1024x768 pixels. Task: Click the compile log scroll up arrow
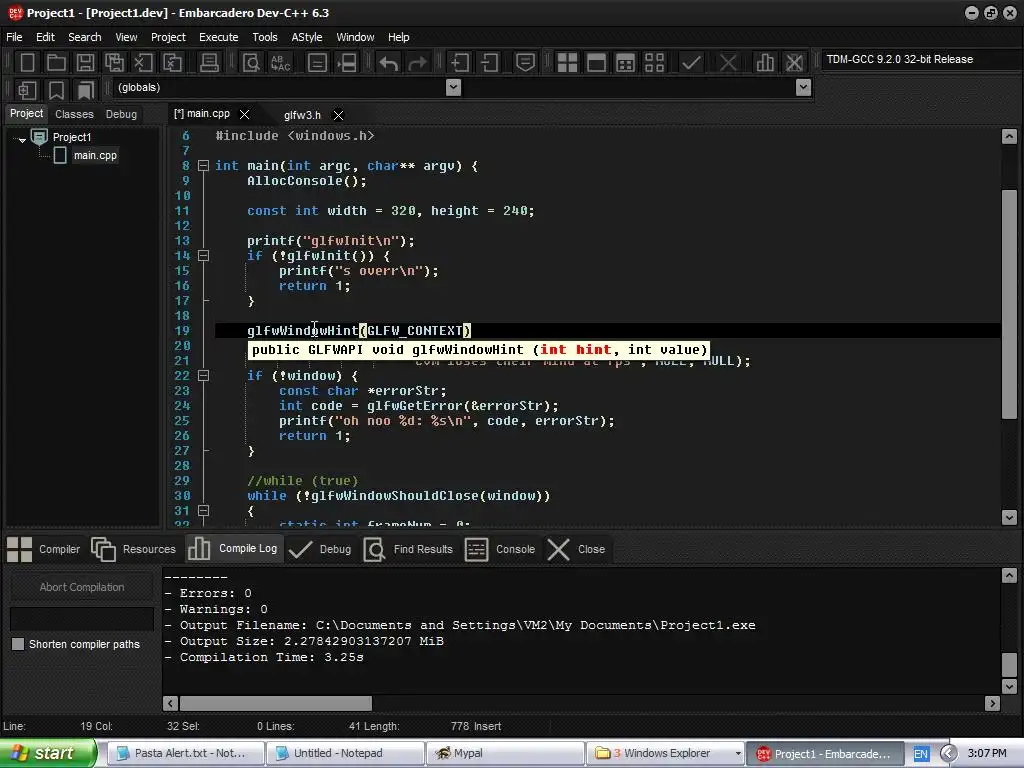(x=1009, y=575)
